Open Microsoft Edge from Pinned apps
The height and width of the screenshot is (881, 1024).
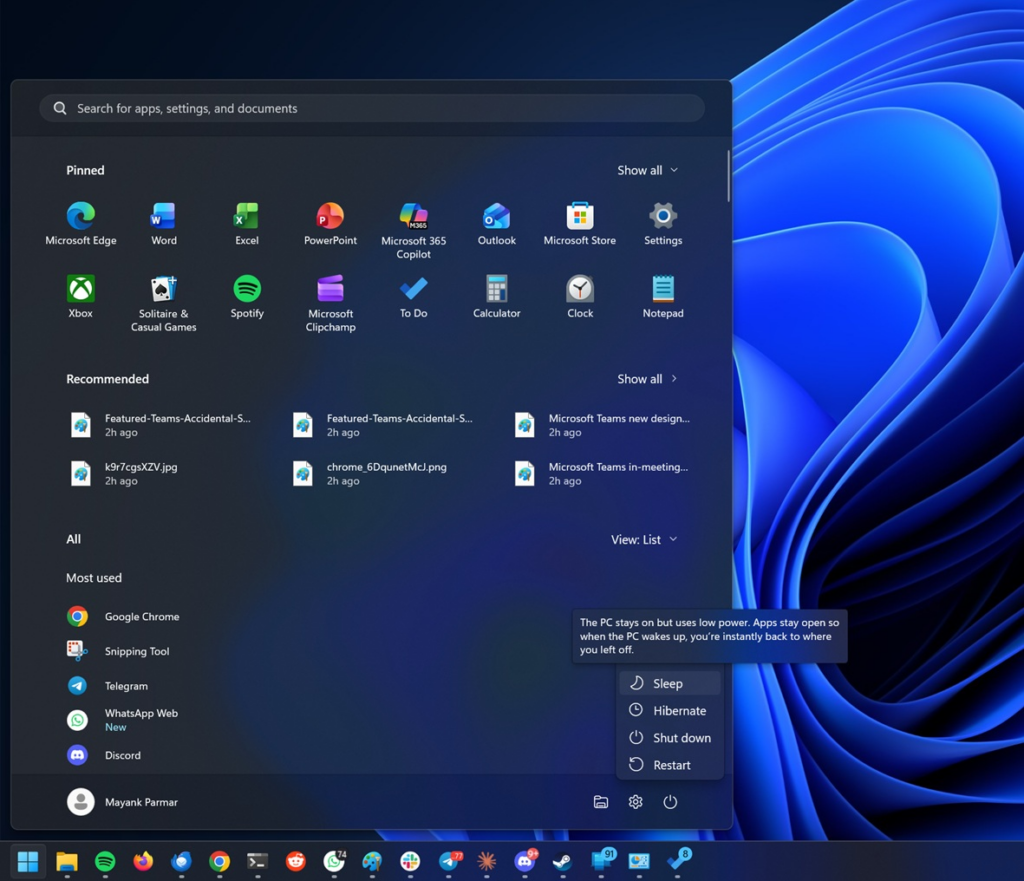pyautogui.click(x=81, y=224)
